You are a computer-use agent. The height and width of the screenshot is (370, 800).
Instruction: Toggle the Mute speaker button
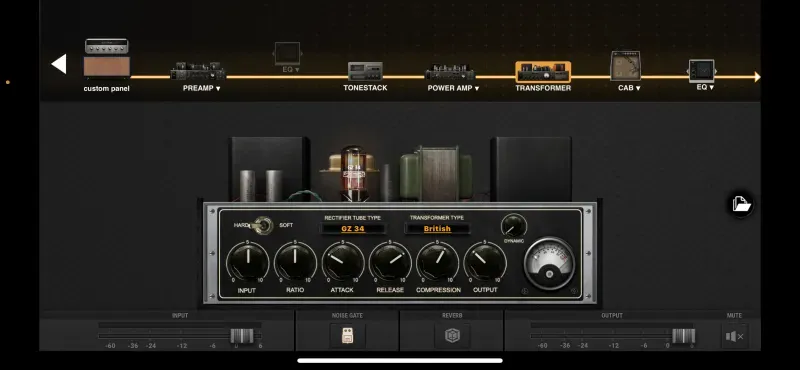point(735,336)
